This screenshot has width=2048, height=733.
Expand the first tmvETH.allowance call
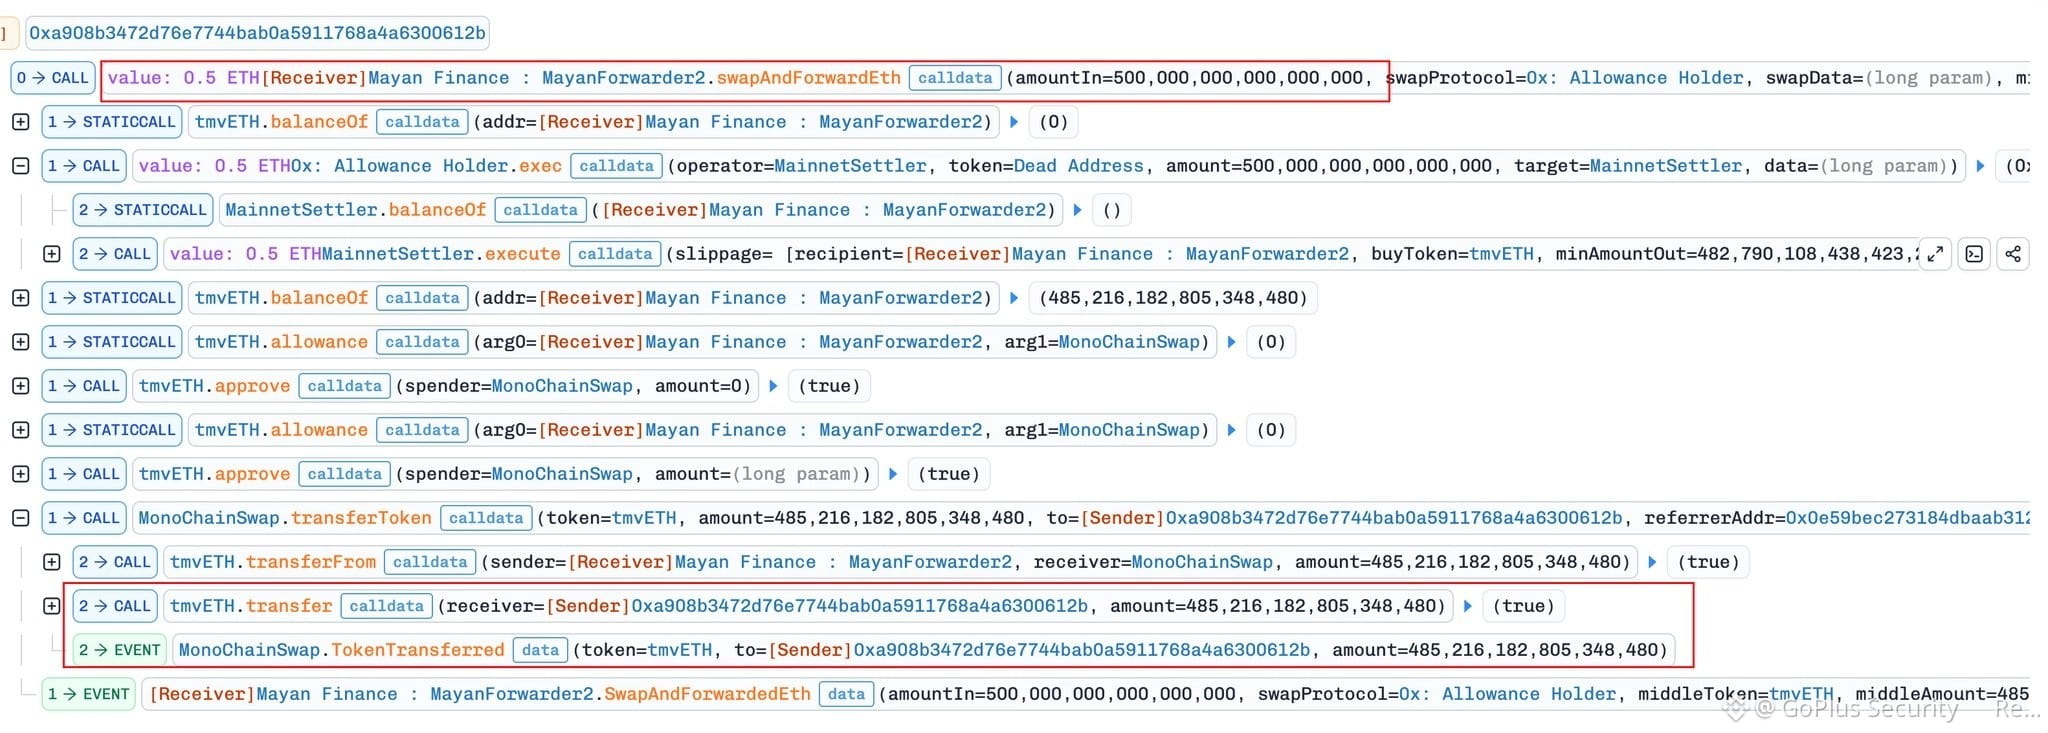tap(20, 342)
